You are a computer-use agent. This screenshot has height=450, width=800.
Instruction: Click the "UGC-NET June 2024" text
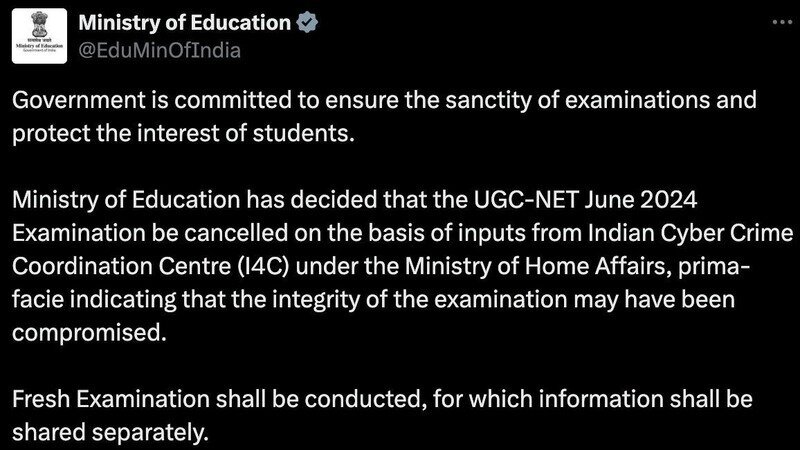coord(585,199)
